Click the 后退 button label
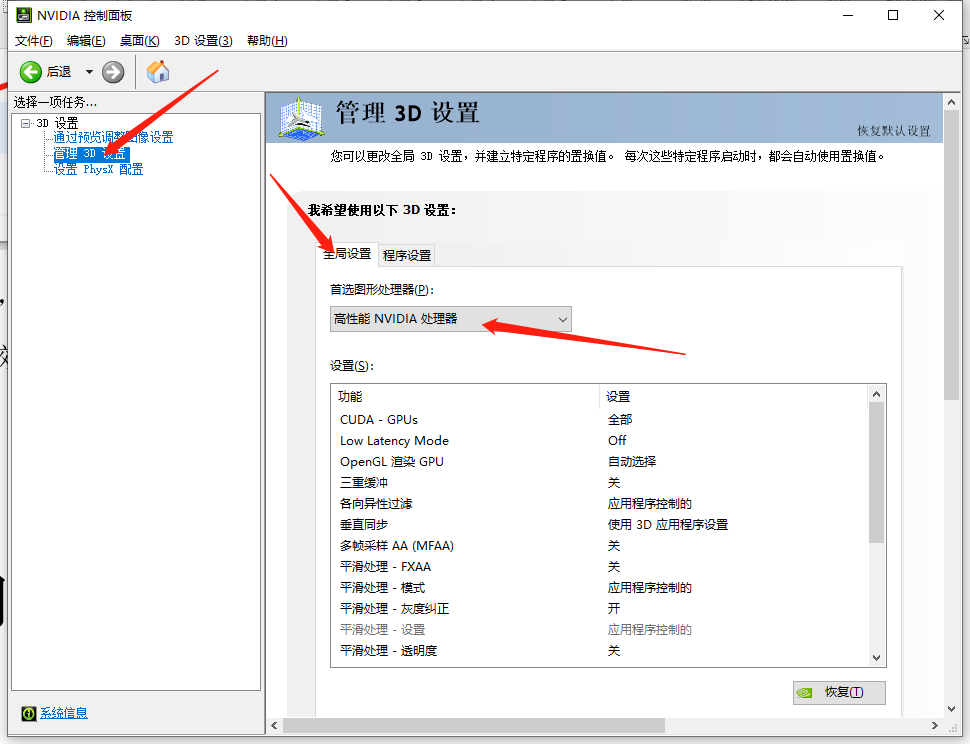Viewport: 970px width, 744px height. (59, 72)
